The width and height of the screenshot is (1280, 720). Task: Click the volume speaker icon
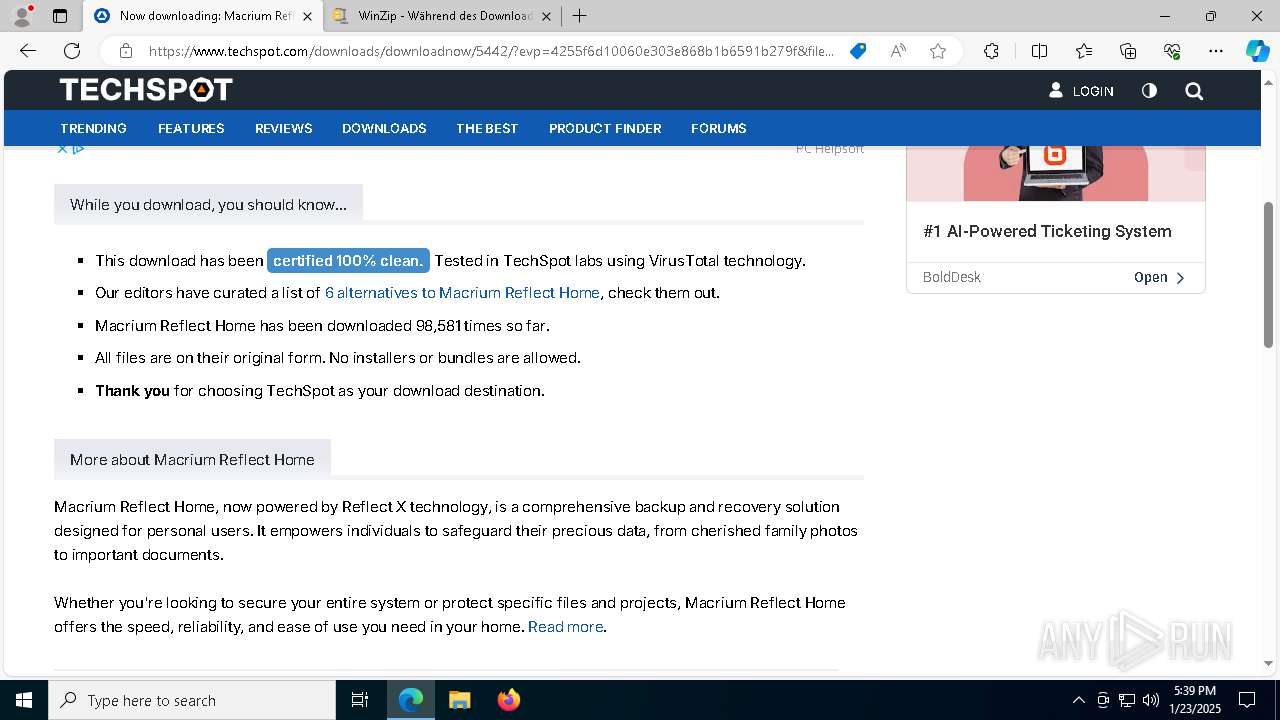click(x=1151, y=700)
